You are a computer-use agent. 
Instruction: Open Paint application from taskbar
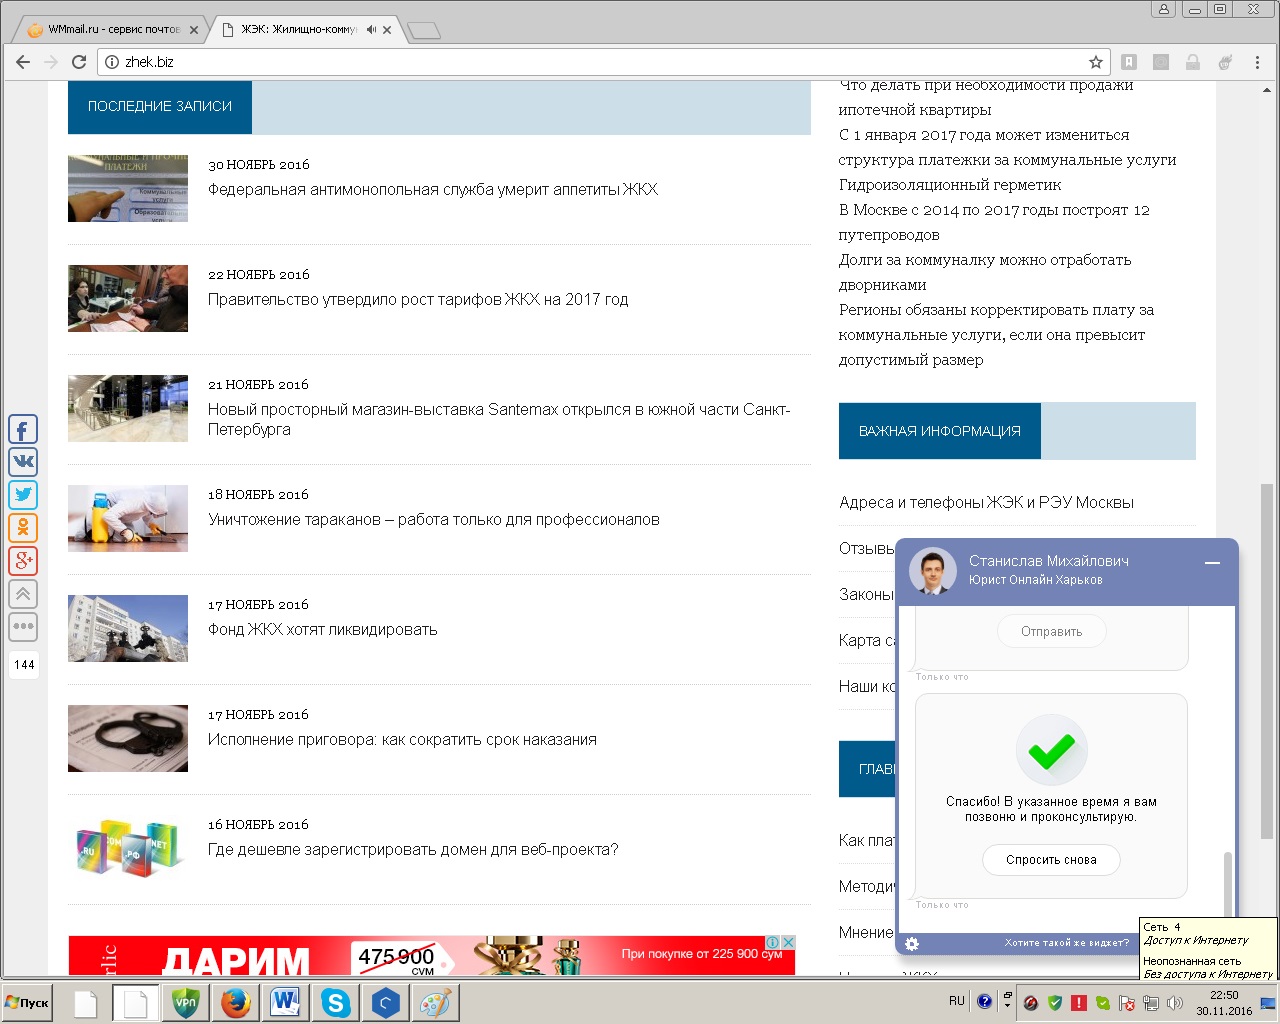point(435,1002)
